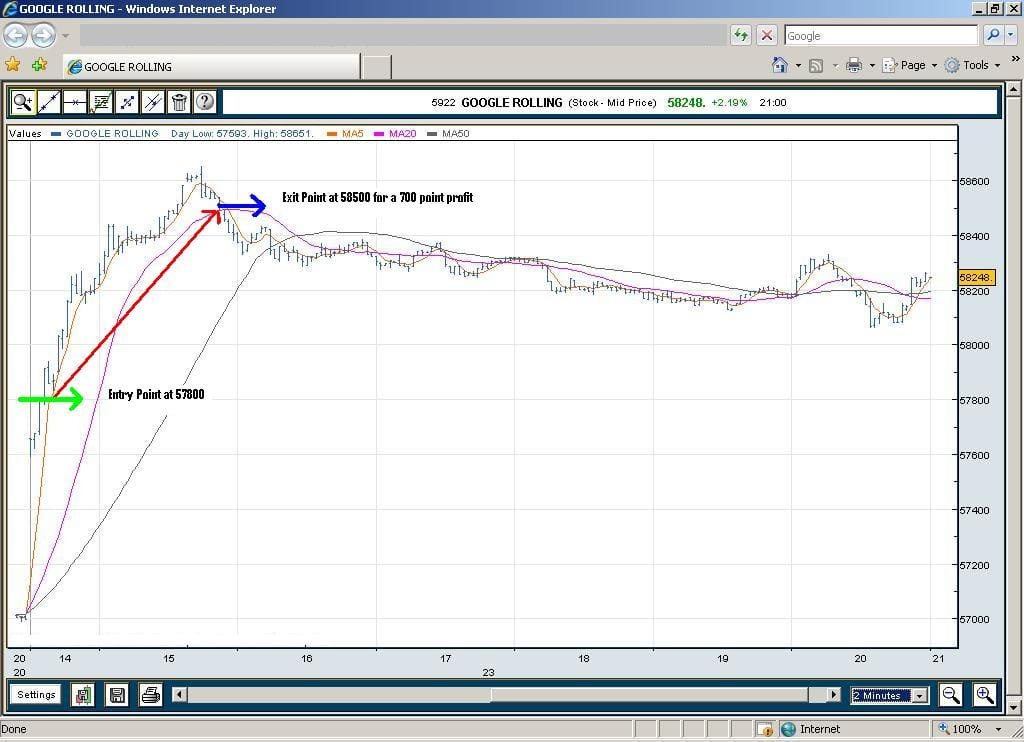Click the Internet zone status indicator
Image resolution: width=1024 pixels, height=742 pixels.
[x=811, y=729]
